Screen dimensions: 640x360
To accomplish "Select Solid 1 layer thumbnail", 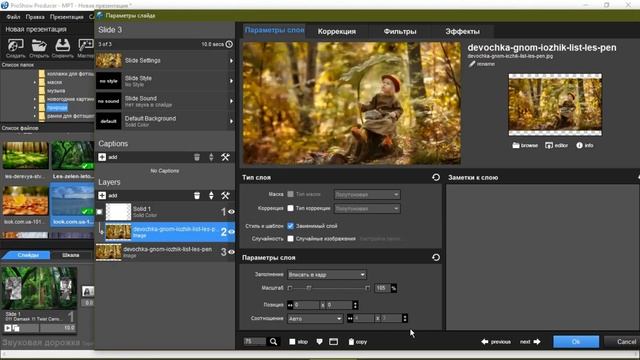I will [x=118, y=212].
